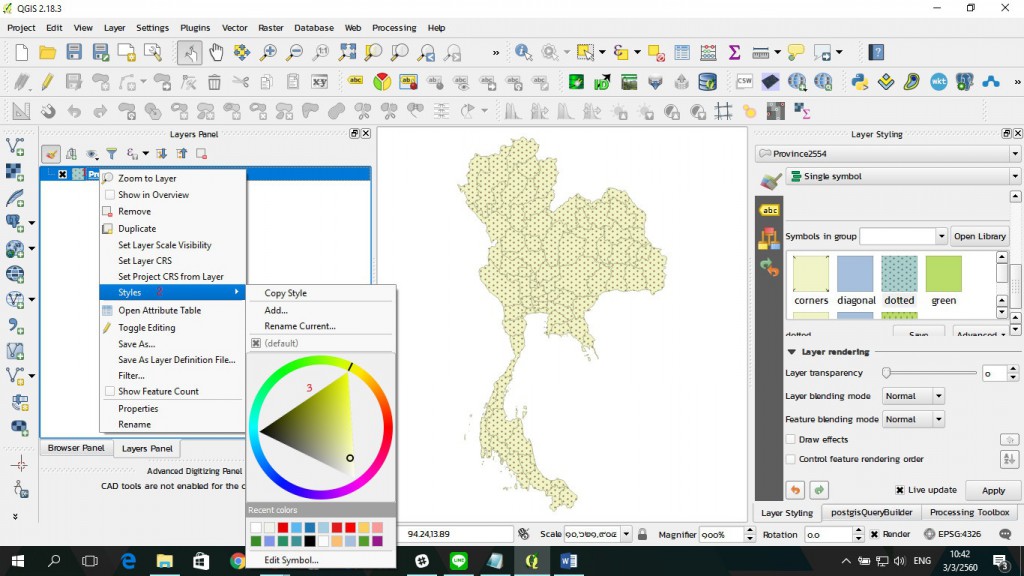Select the Pan Map hand tool

click(215, 52)
